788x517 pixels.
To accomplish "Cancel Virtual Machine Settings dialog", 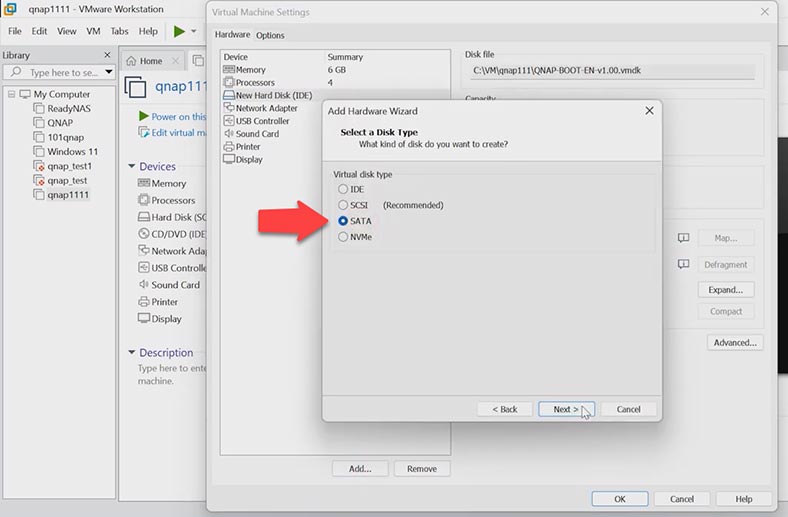I will (x=681, y=499).
